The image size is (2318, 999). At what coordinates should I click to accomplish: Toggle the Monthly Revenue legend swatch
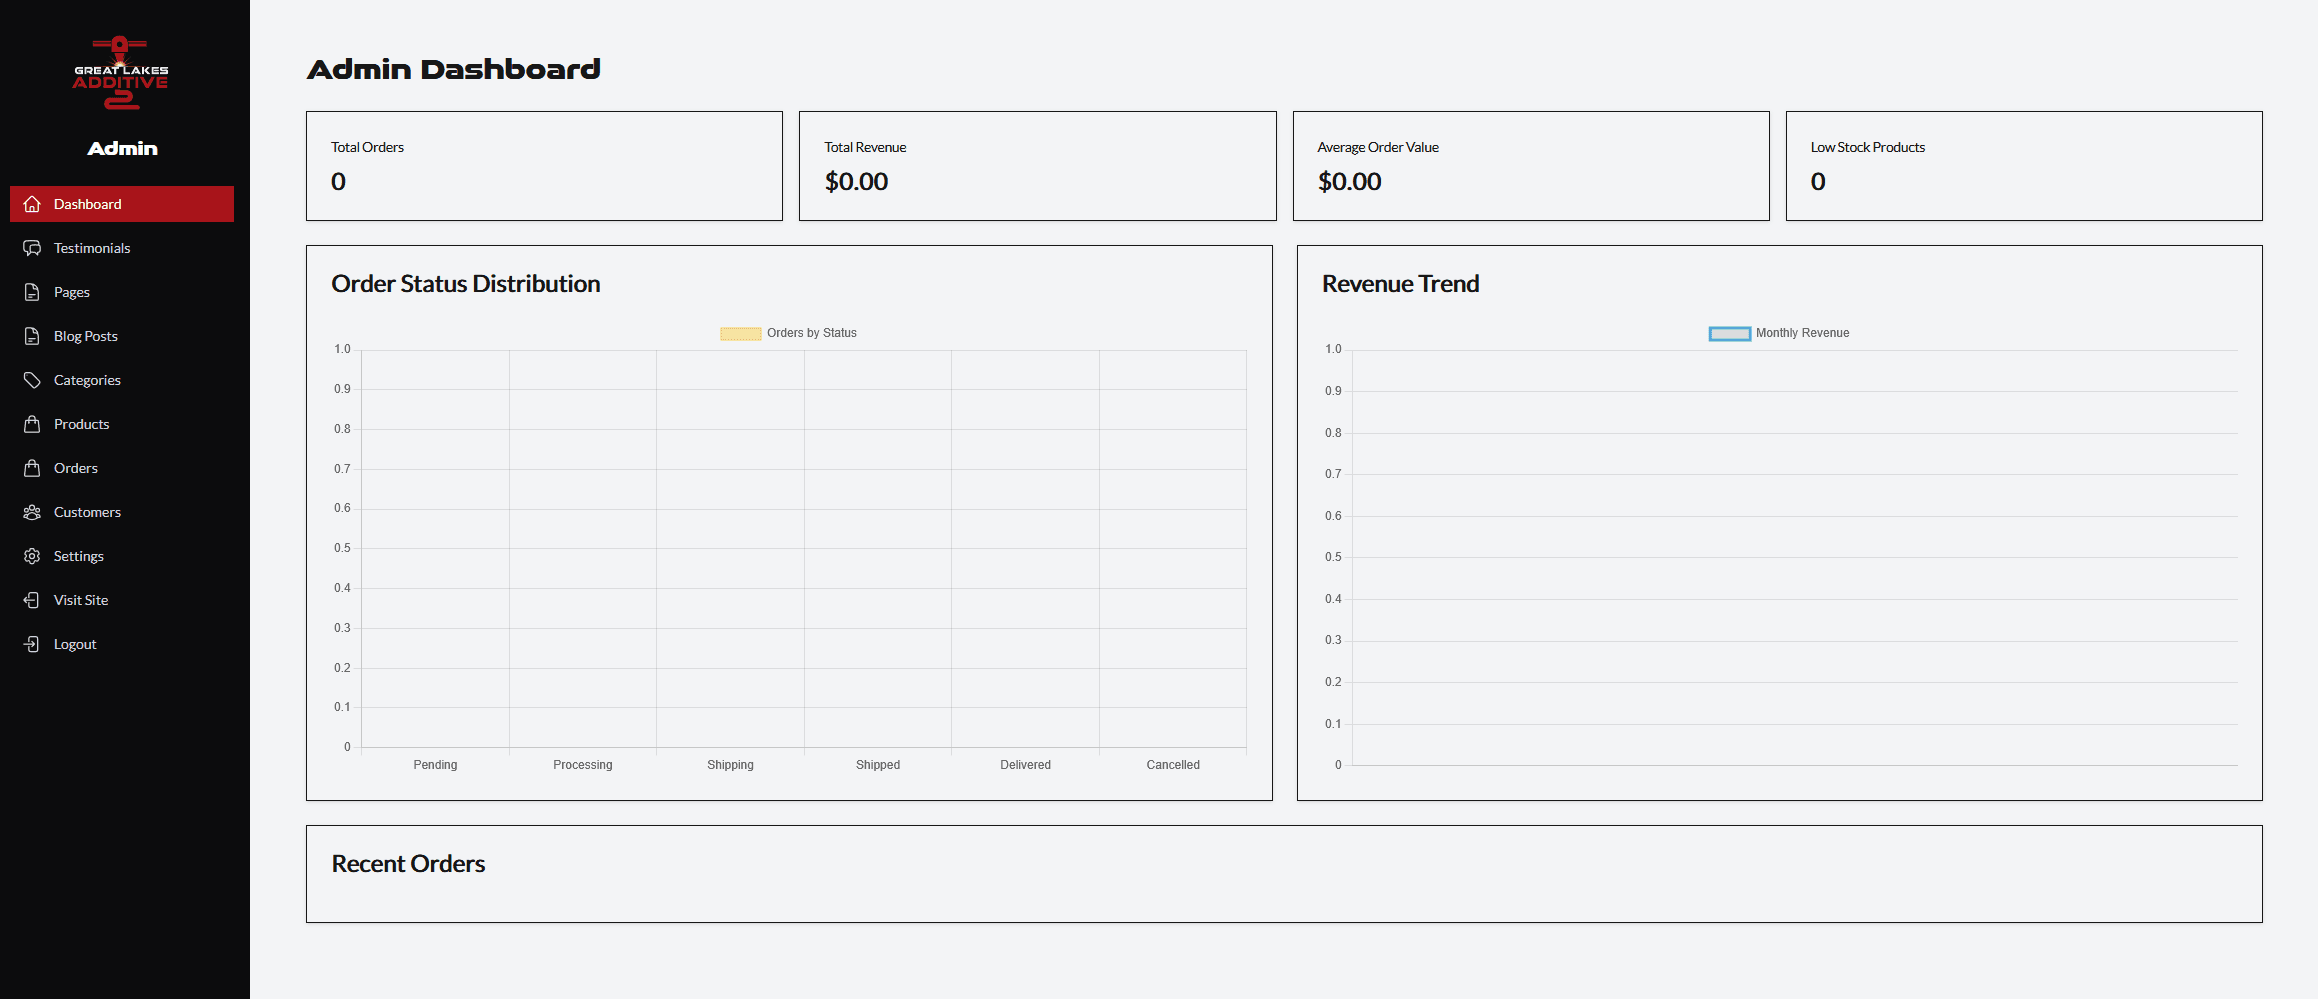point(1730,334)
